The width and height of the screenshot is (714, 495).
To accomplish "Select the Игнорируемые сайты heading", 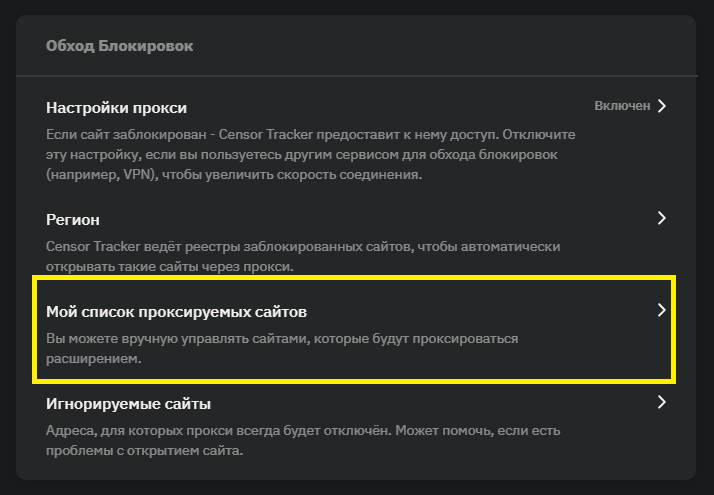I will (x=129, y=404).
